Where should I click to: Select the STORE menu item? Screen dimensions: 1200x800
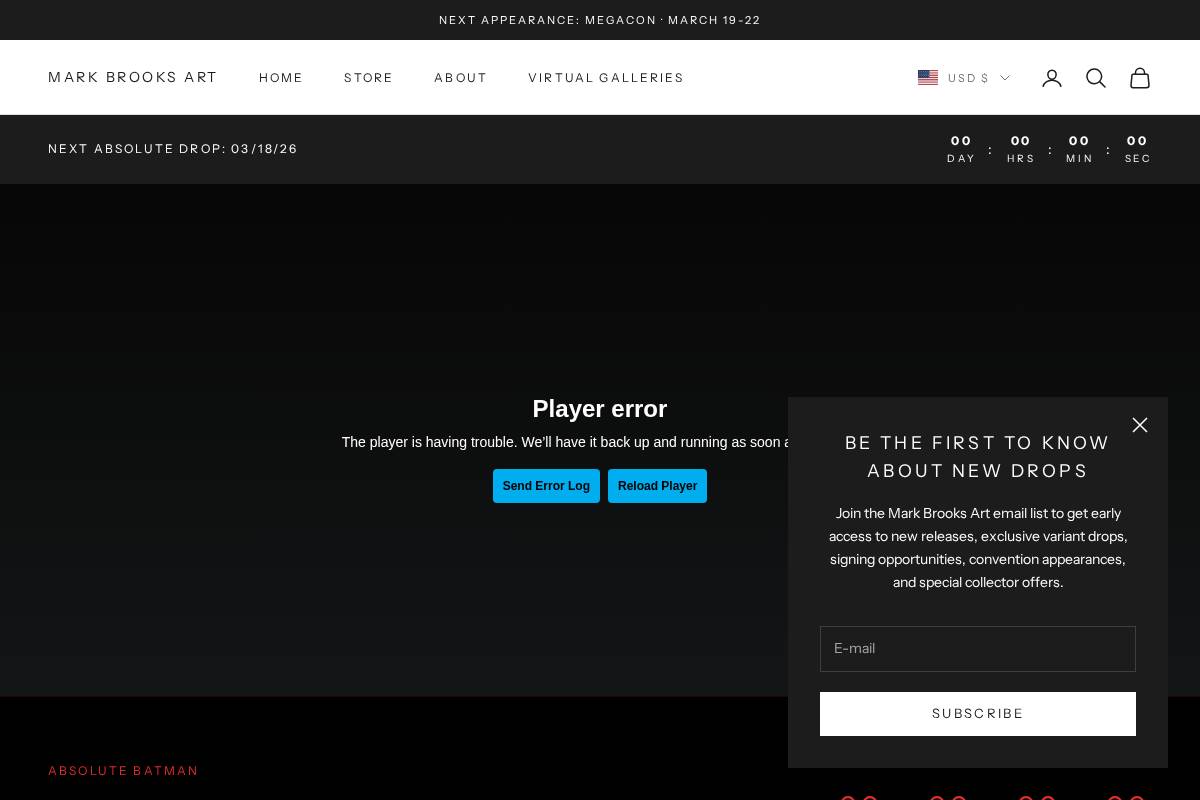368,77
